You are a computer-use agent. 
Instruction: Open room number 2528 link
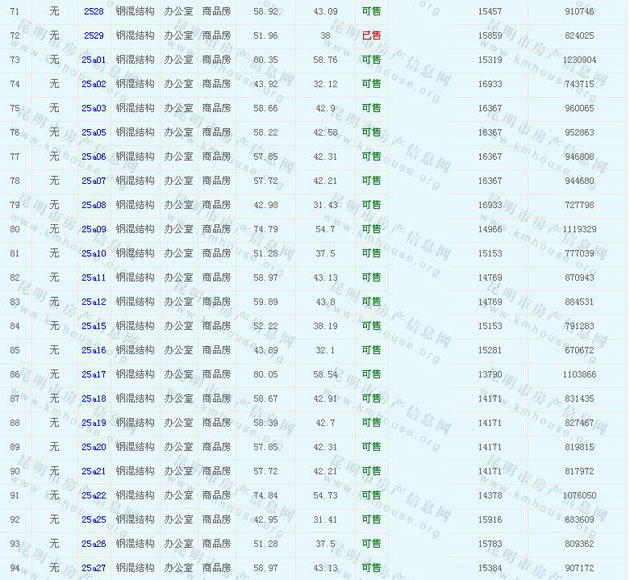pyautogui.click(x=94, y=11)
